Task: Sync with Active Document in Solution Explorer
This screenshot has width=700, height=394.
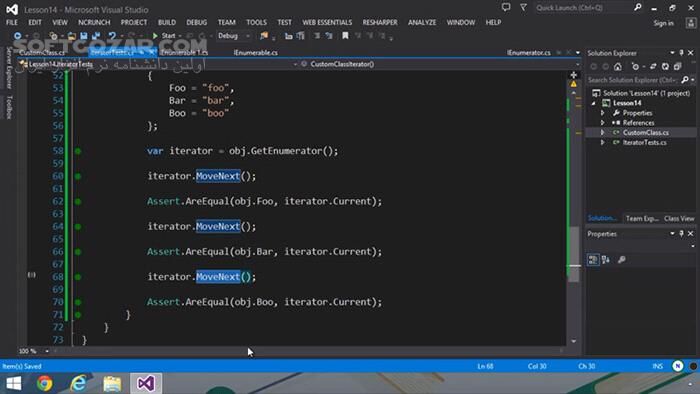Action: tap(653, 67)
